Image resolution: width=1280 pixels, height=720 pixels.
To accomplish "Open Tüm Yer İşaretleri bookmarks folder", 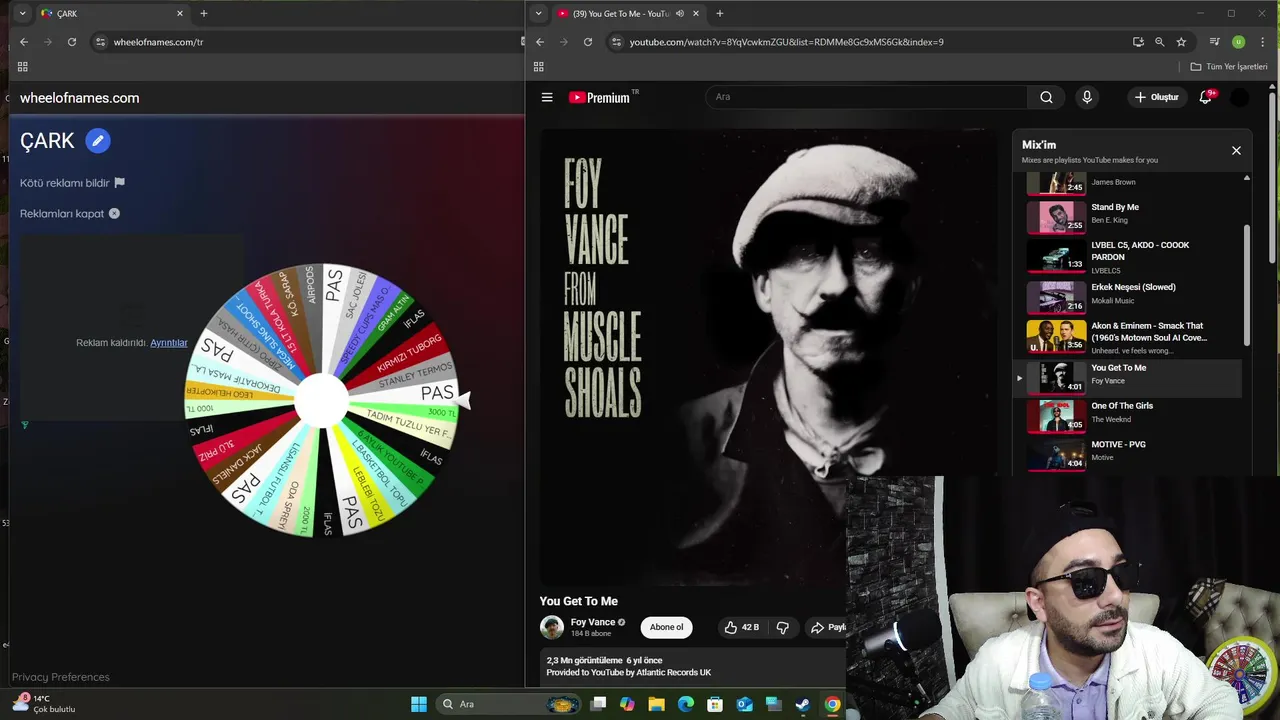I will coord(1229,67).
